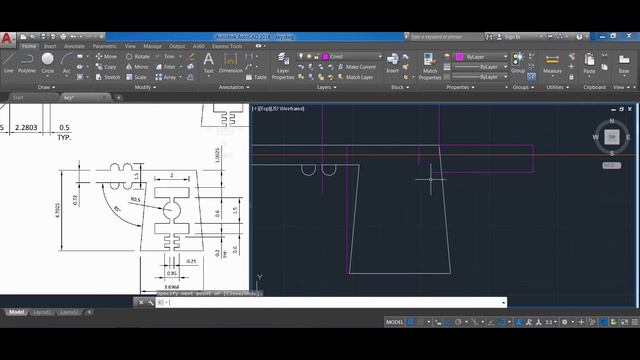This screenshot has width=640, height=360.
Task: Expand the Draw panel
Action: coord(46,87)
